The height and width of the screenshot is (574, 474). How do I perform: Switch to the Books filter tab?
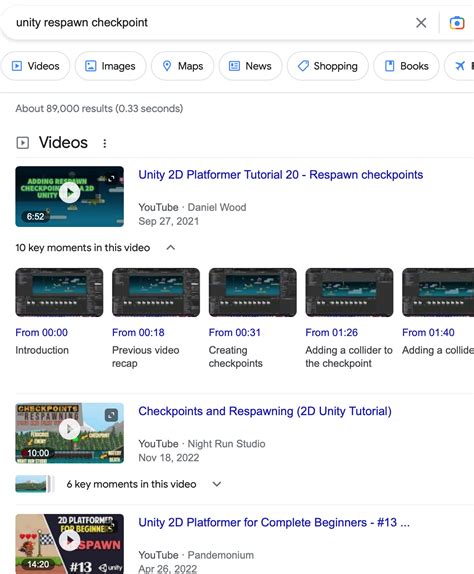[x=406, y=66]
